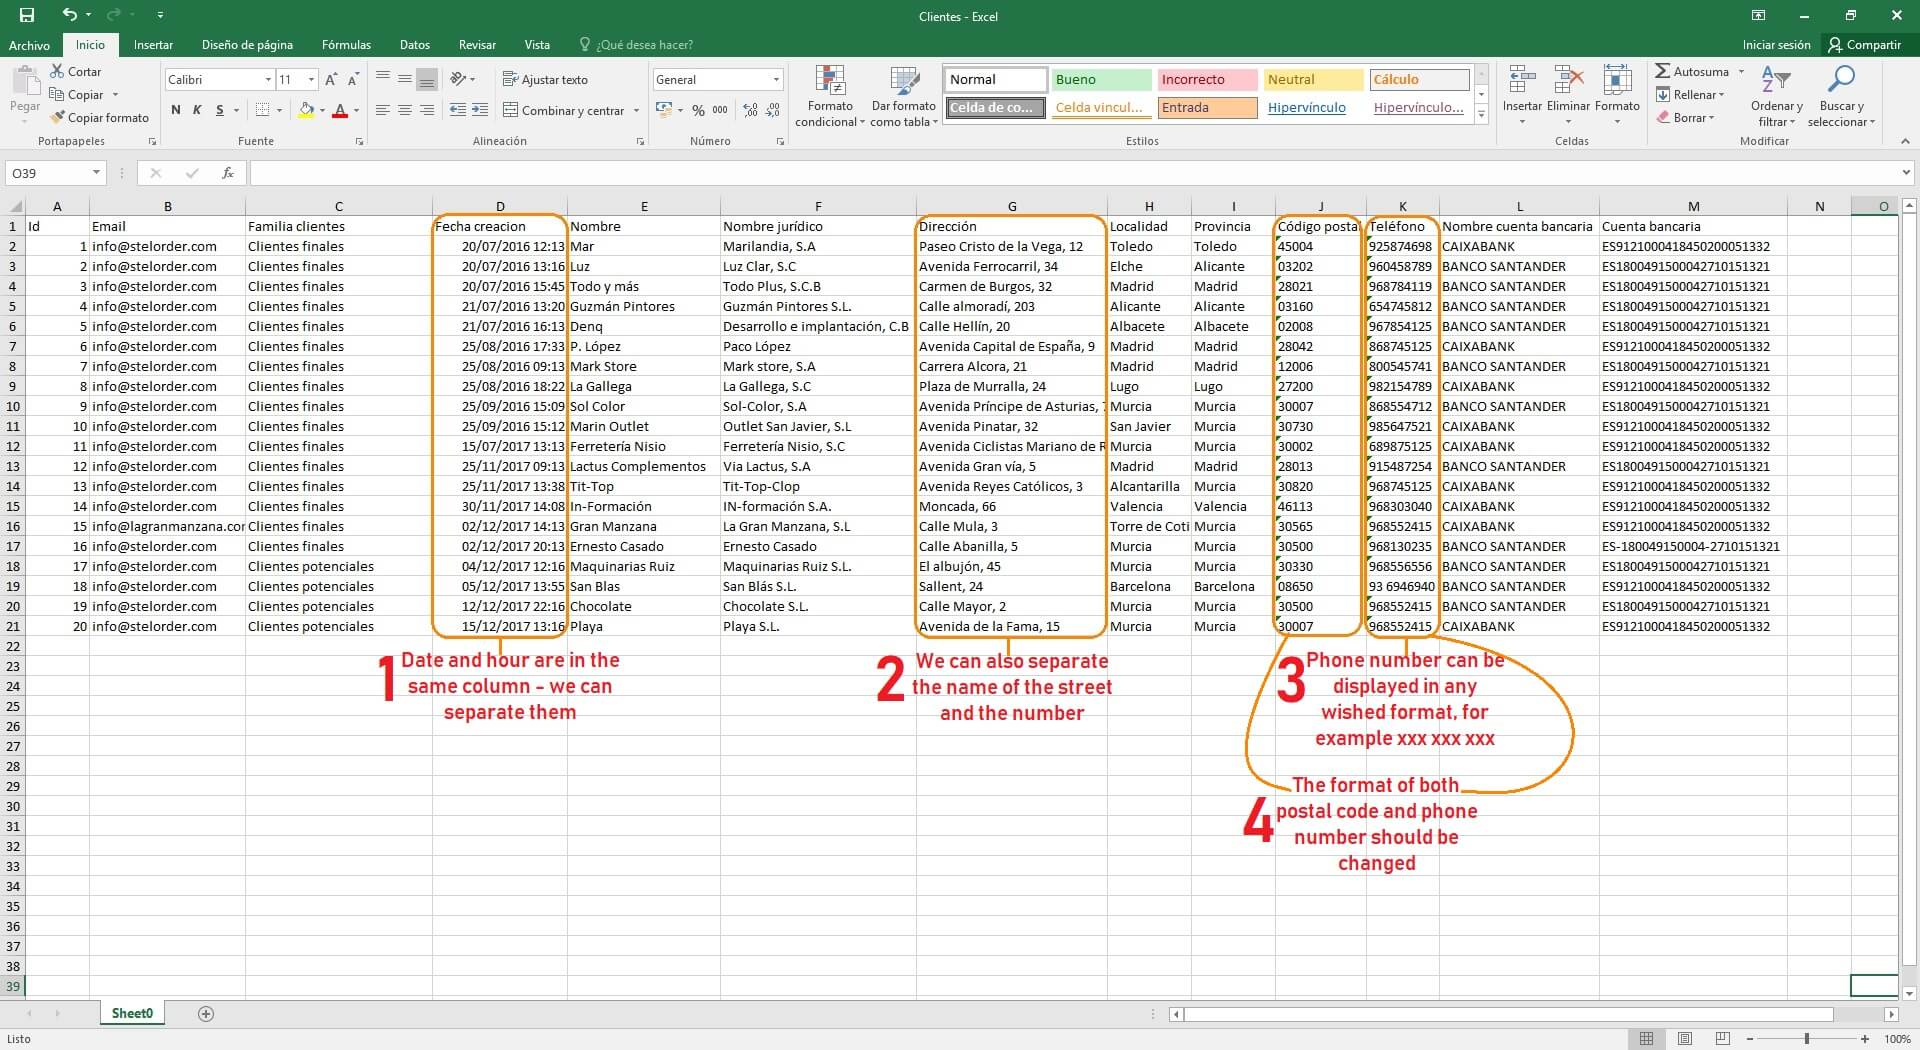Select column D header

pos(500,206)
